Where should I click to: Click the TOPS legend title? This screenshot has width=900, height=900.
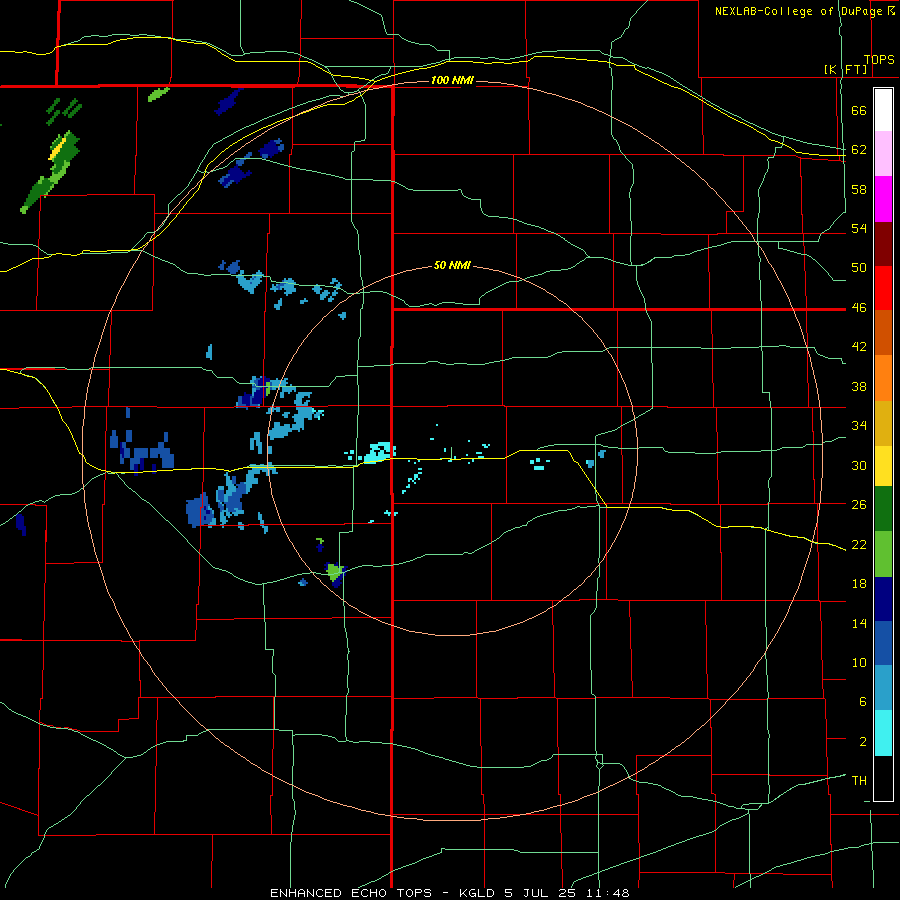[879, 60]
